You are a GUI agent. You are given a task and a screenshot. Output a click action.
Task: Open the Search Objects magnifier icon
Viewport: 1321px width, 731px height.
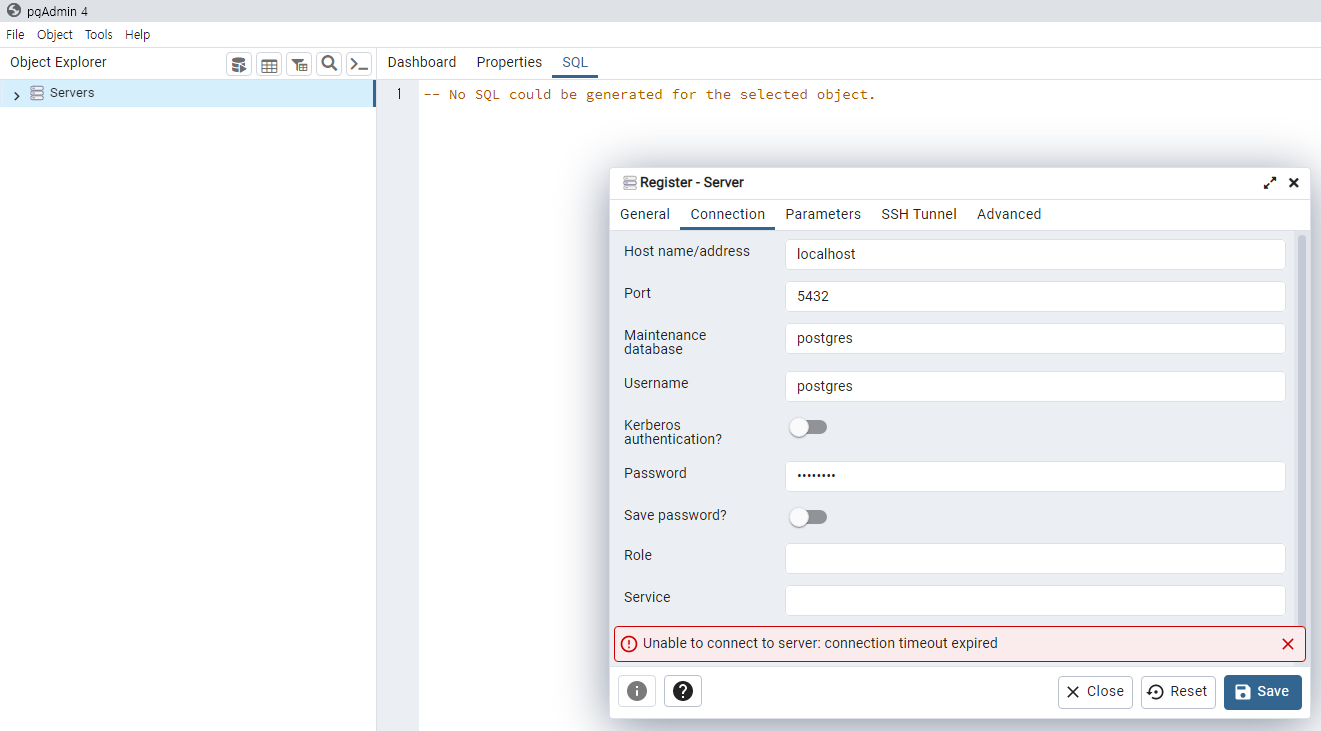coord(329,65)
